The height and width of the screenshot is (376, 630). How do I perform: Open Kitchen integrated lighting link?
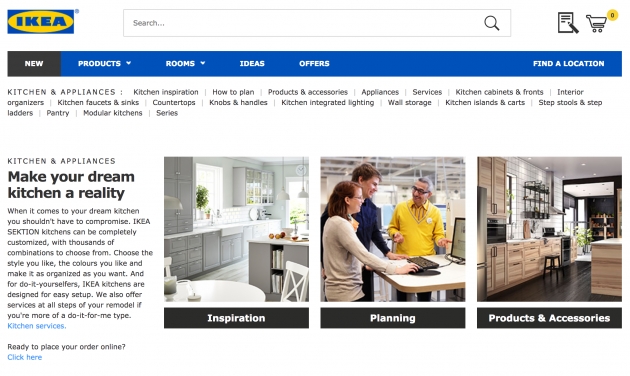pos(327,102)
